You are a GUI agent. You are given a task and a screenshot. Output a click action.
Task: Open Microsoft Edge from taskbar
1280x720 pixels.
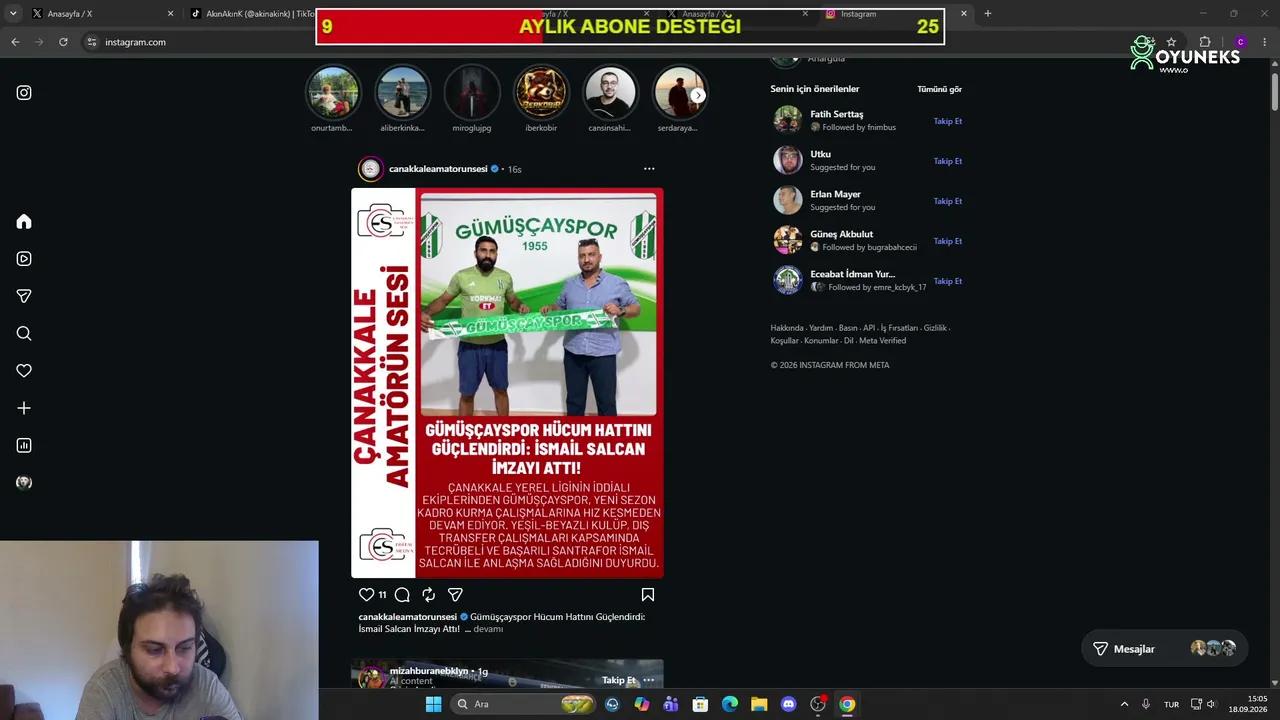[x=730, y=704]
